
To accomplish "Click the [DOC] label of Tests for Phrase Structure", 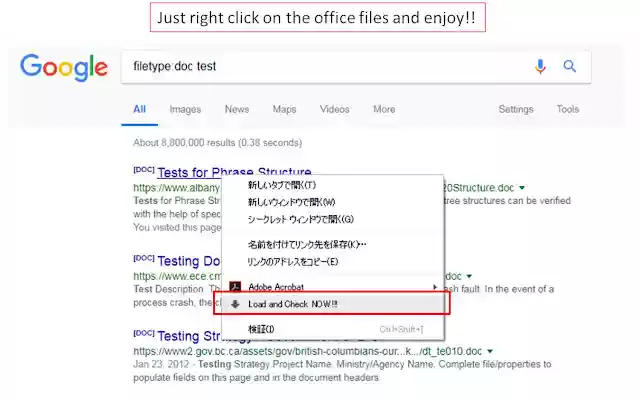I will point(144,169).
